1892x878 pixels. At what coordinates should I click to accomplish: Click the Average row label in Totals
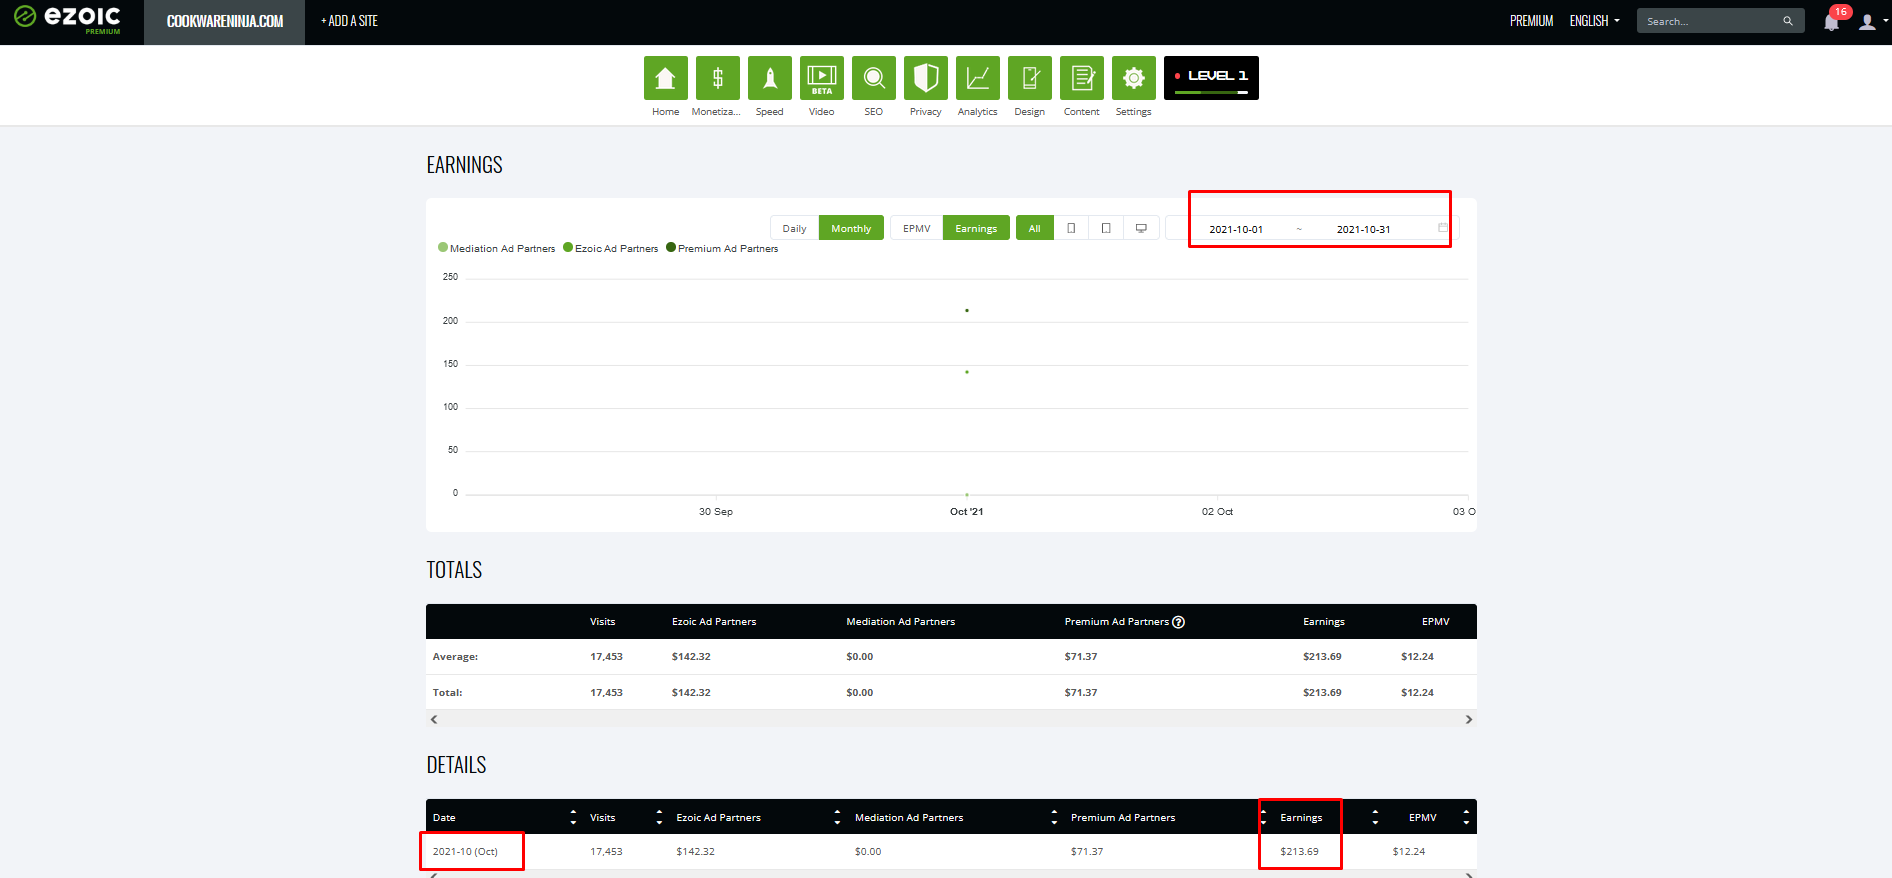[455, 657]
